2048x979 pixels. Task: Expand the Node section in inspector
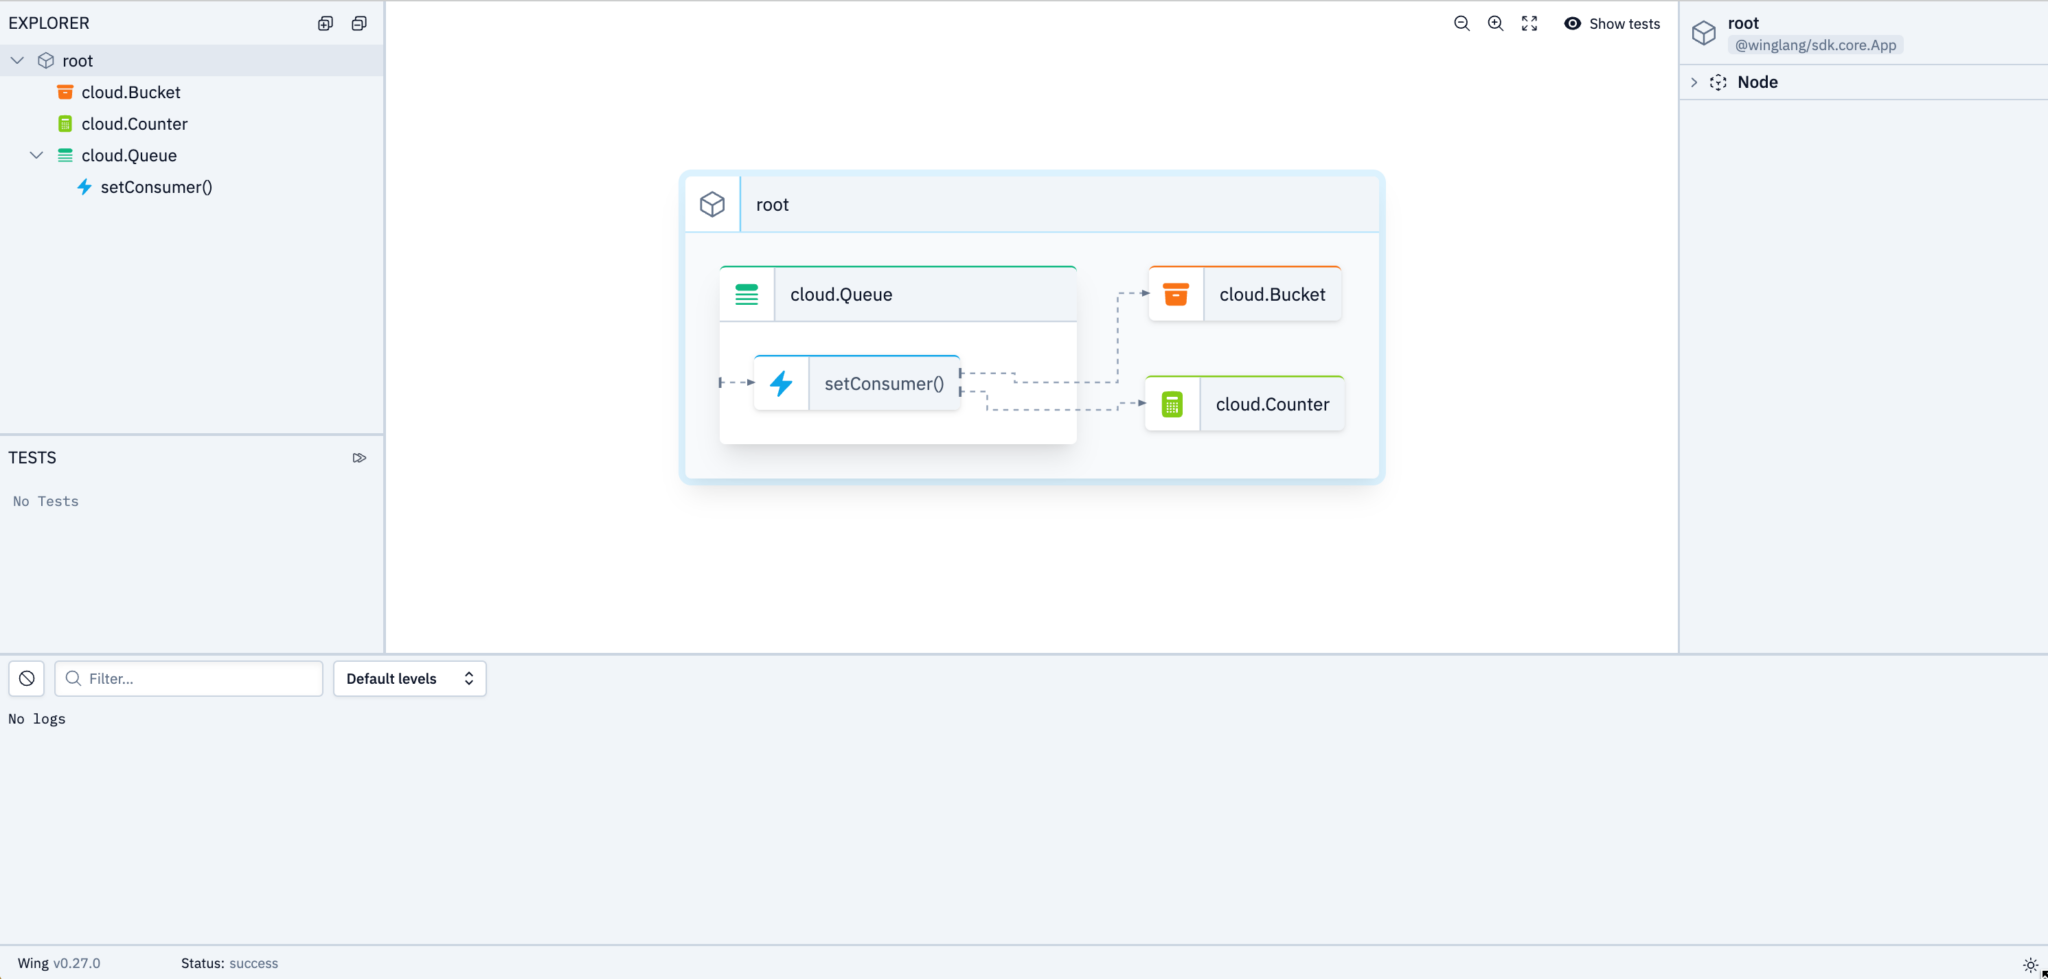pos(1694,82)
